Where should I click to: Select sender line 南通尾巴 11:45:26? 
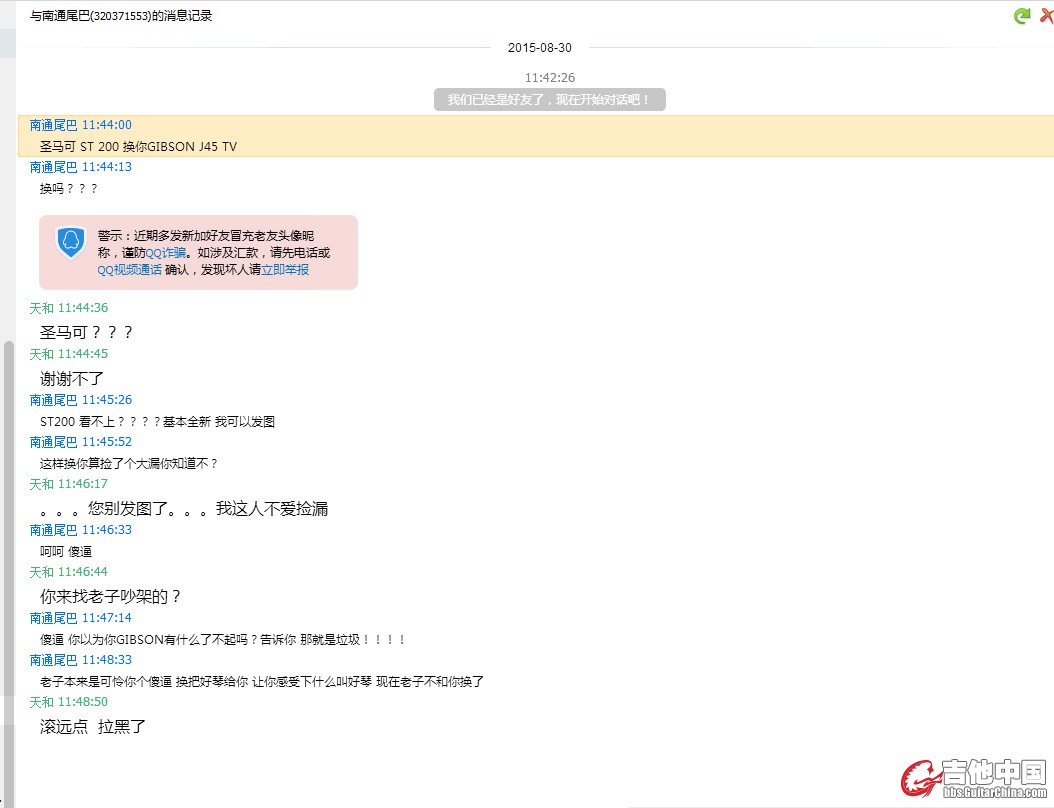coord(81,400)
